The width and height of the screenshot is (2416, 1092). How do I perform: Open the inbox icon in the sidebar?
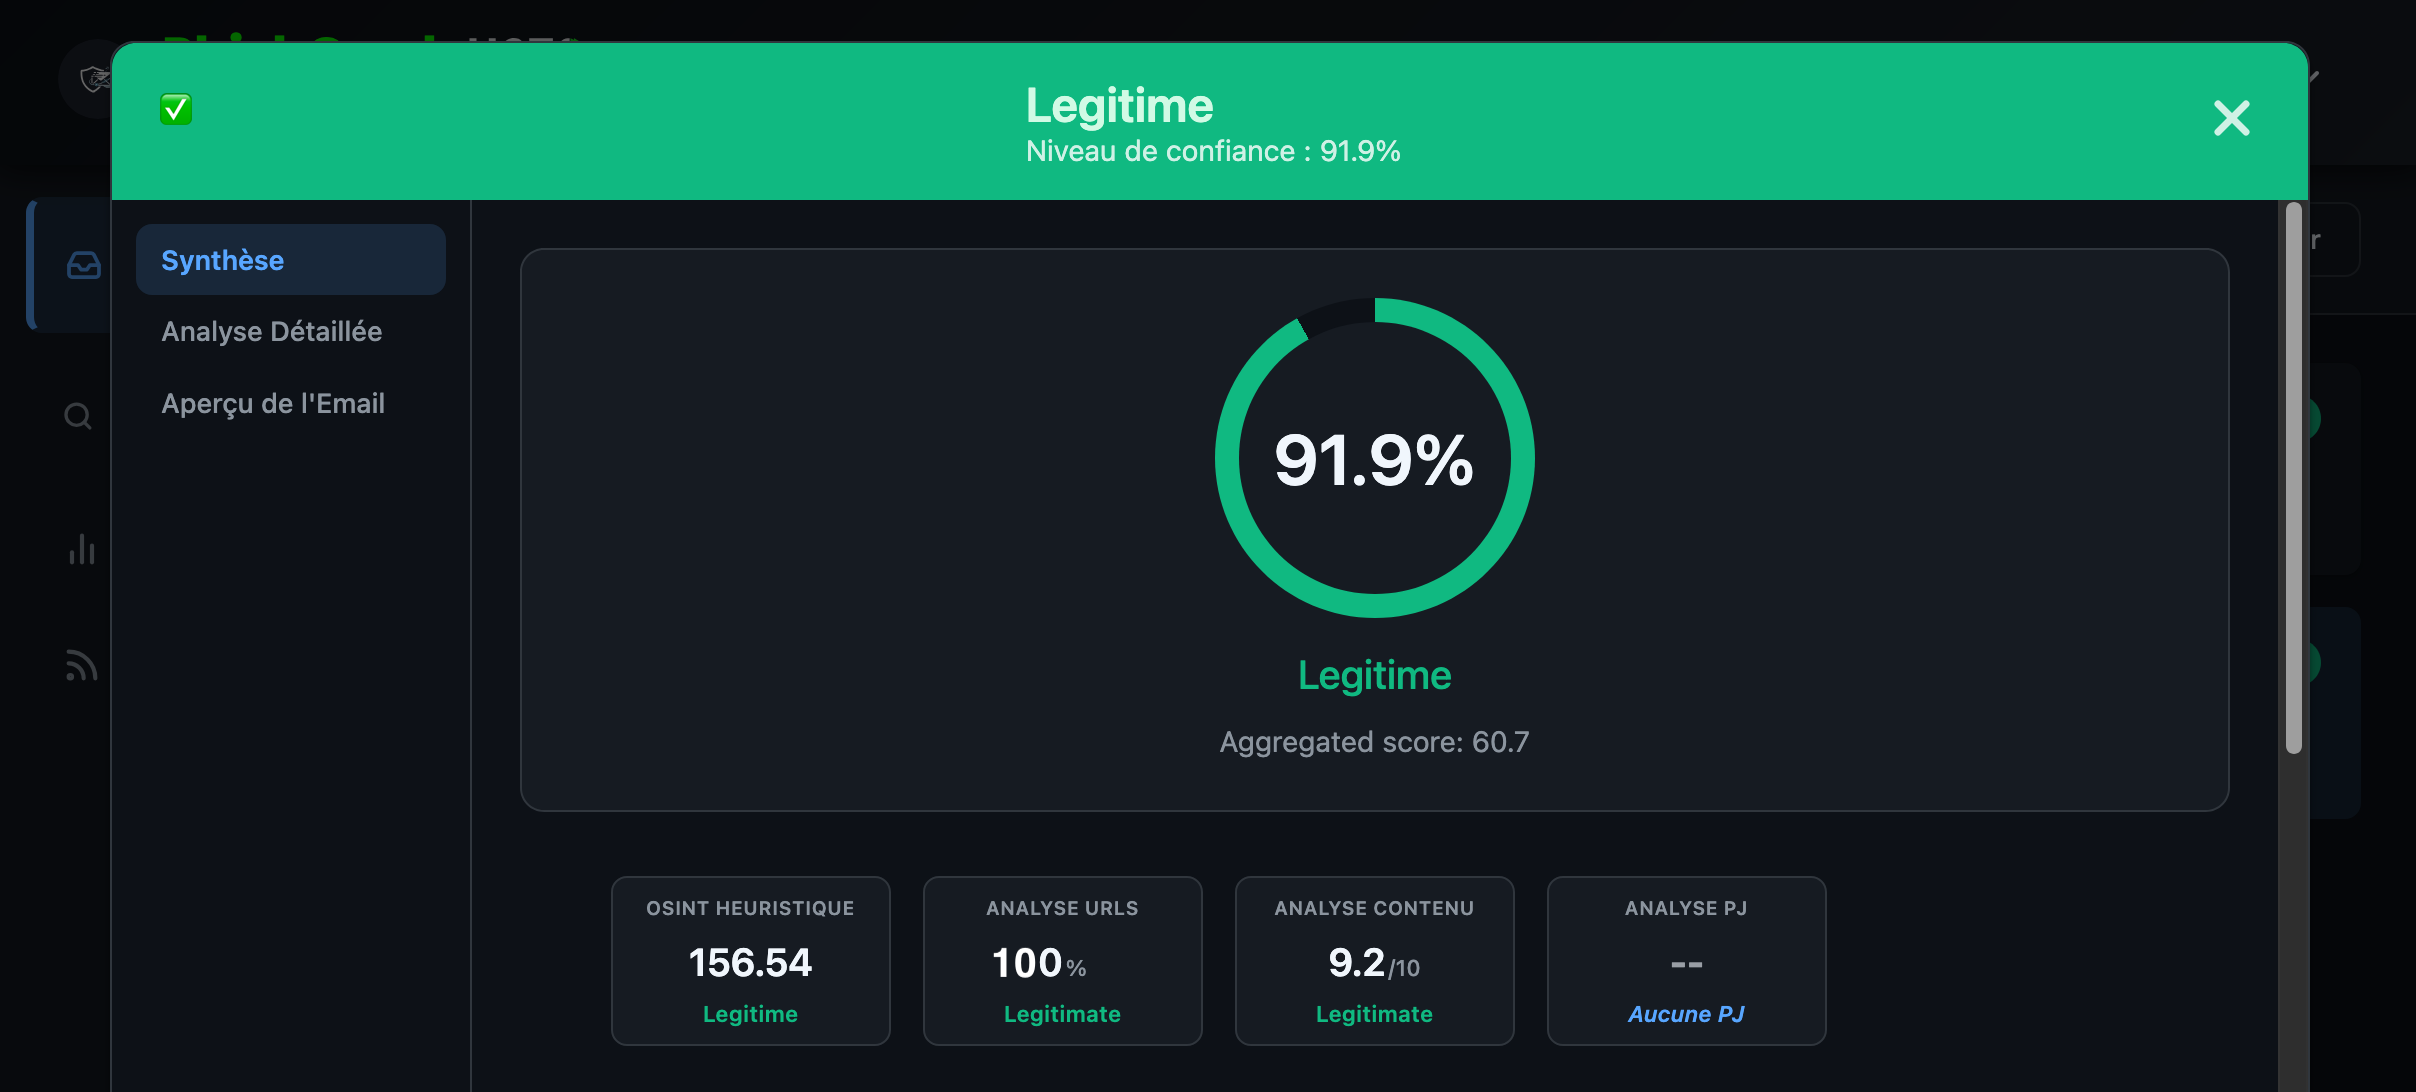83,265
